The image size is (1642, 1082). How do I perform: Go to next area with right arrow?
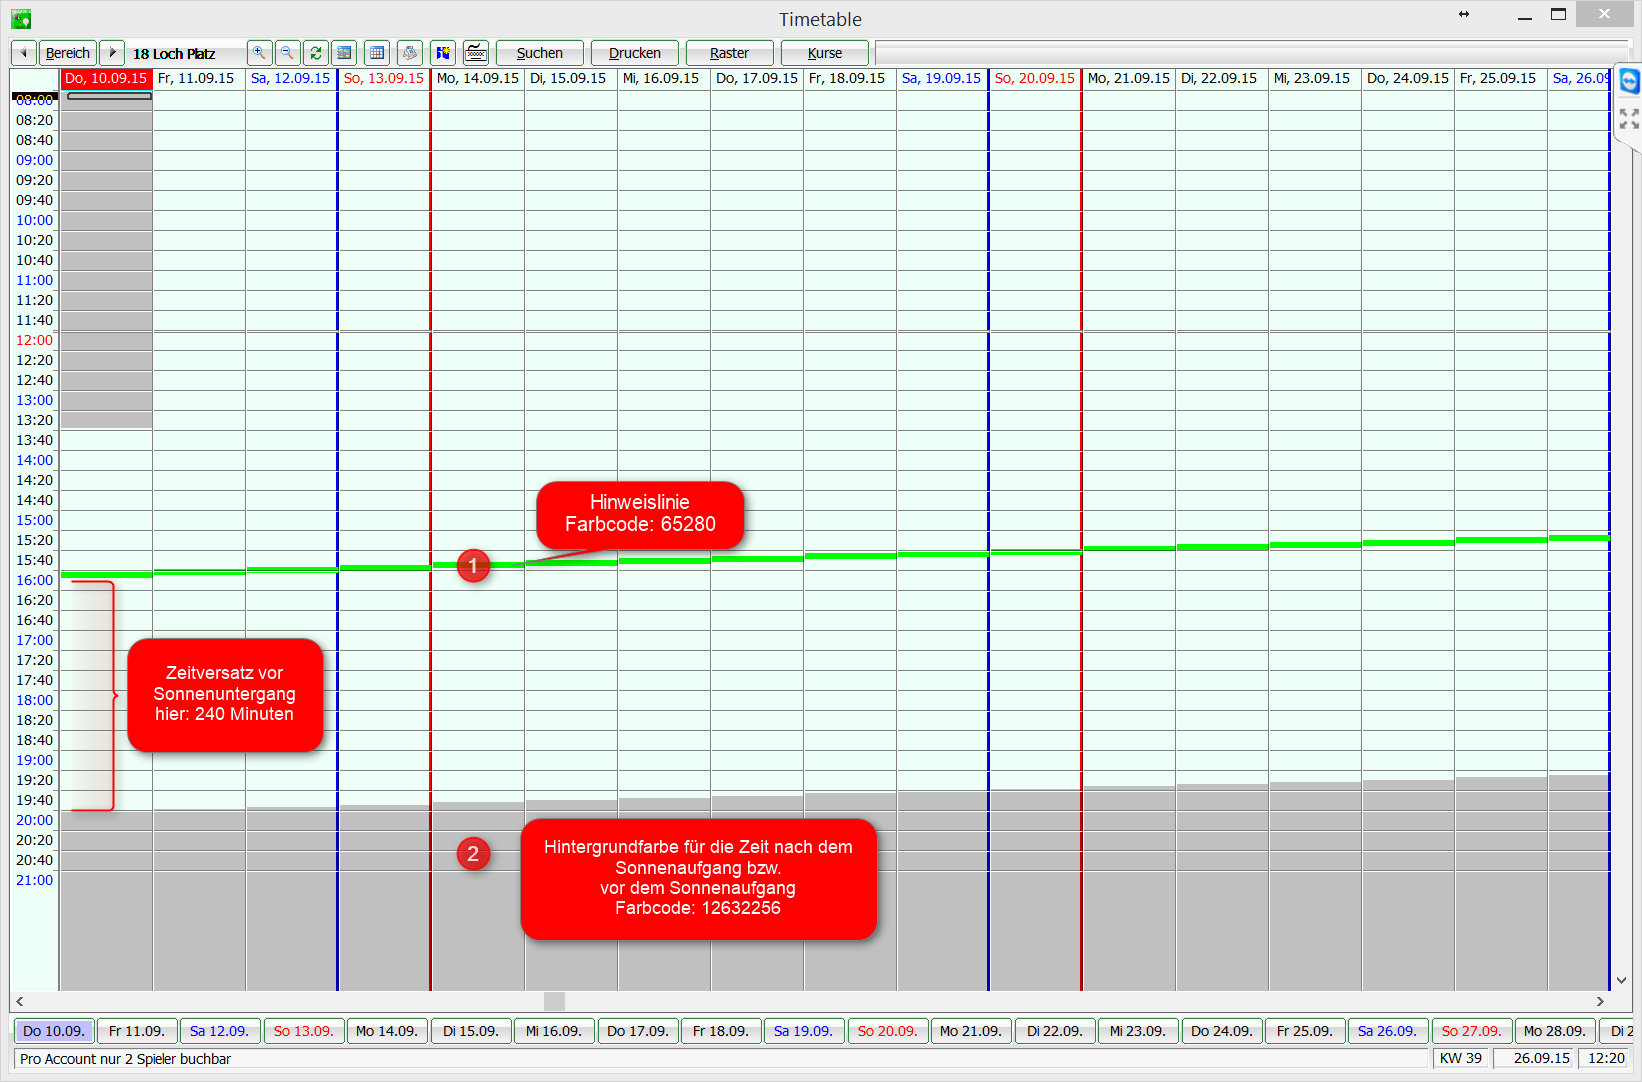click(x=112, y=53)
